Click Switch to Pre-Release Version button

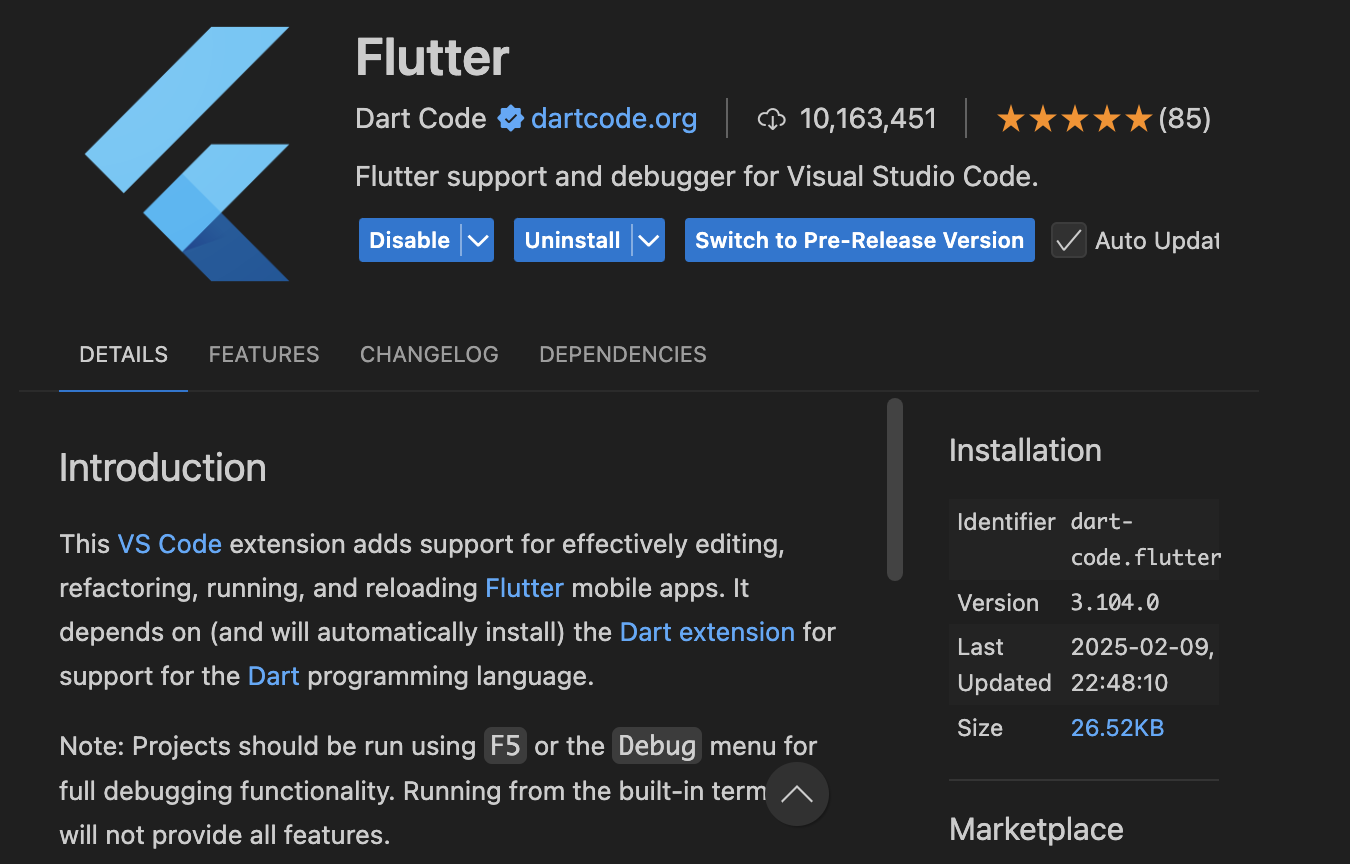click(860, 241)
